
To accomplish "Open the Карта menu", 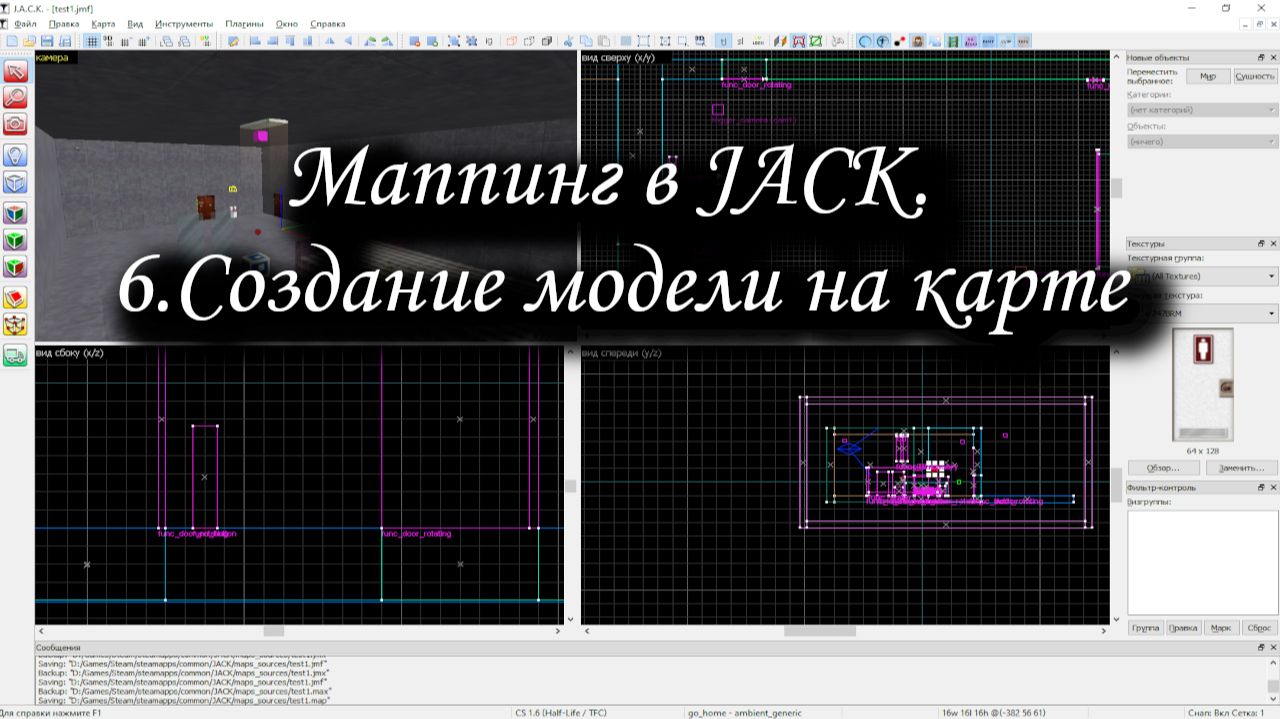I will tap(102, 23).
